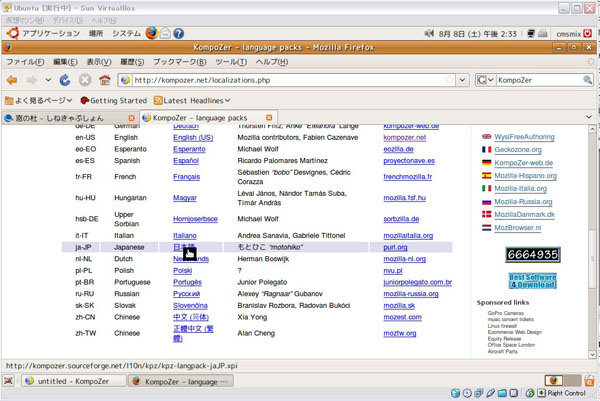Click the forward navigation arrow

click(x=32, y=80)
